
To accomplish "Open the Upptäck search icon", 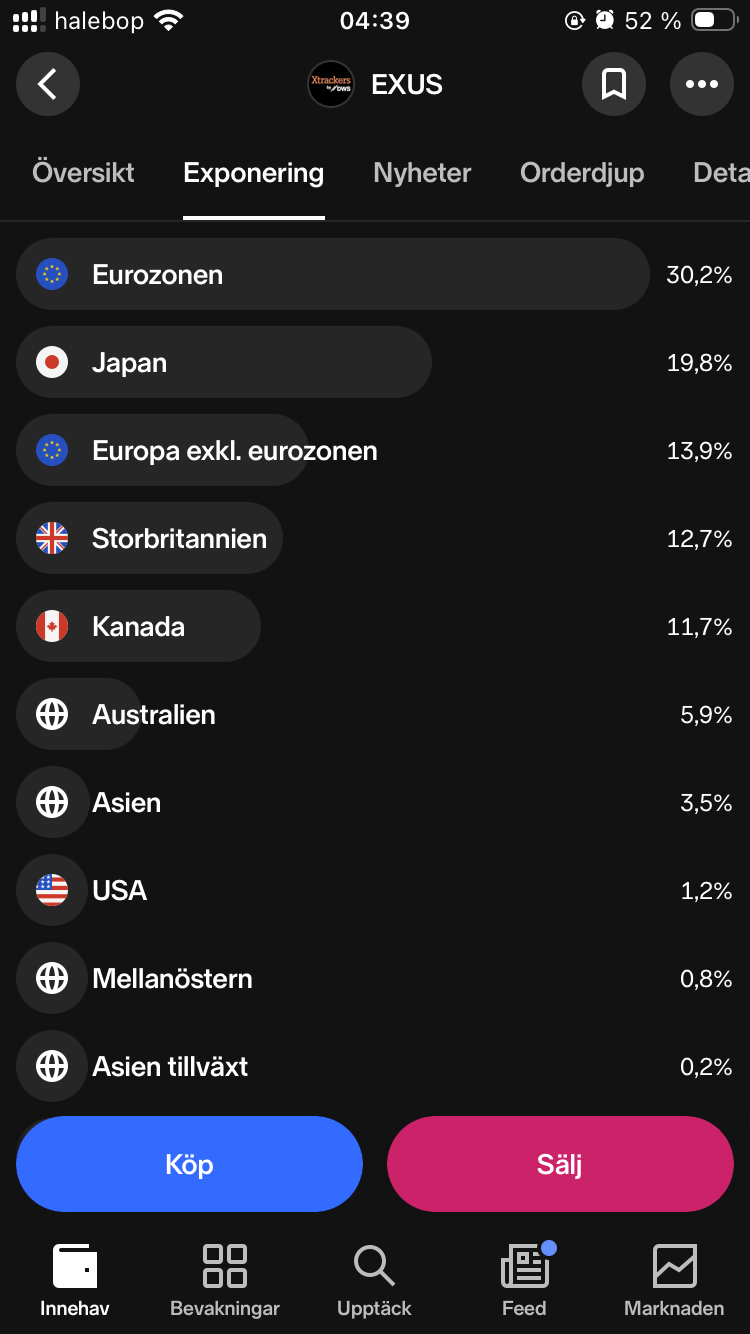I will click(374, 1266).
